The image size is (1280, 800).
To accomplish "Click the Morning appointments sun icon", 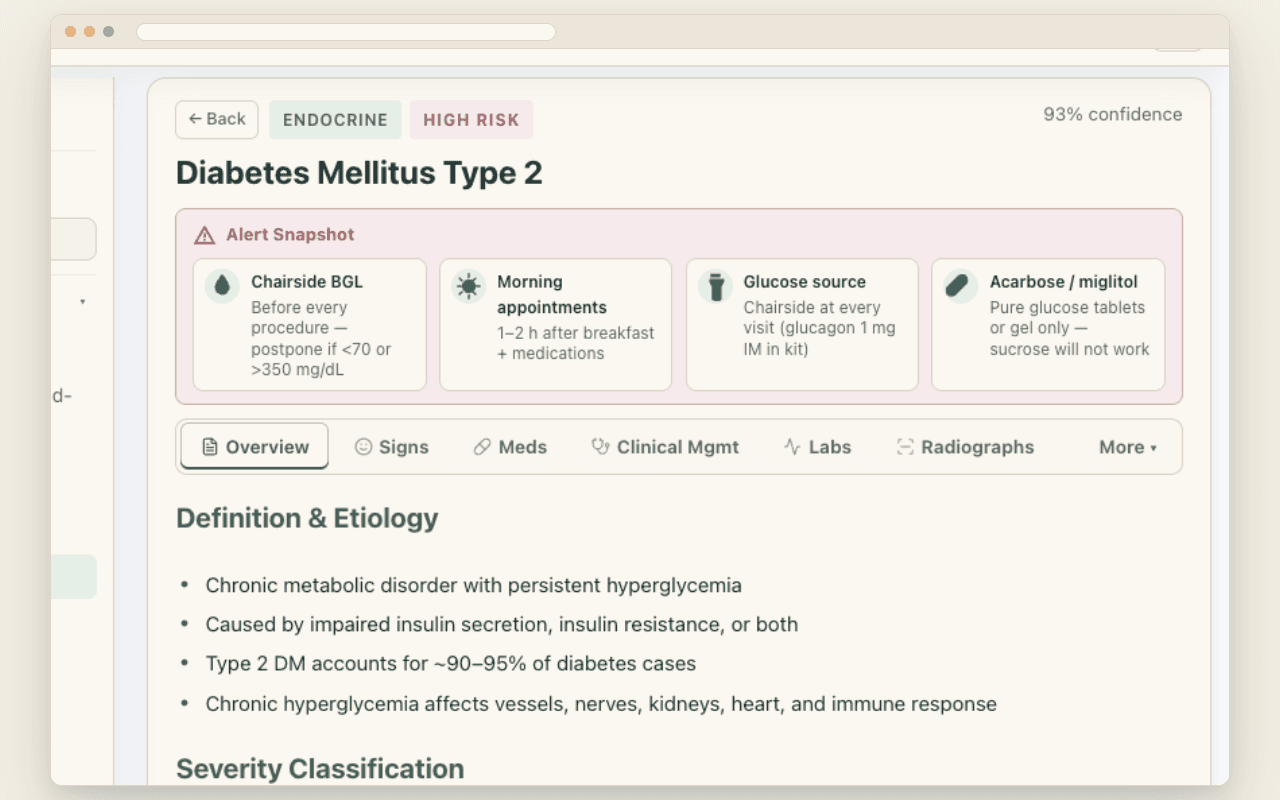I will coord(468,286).
